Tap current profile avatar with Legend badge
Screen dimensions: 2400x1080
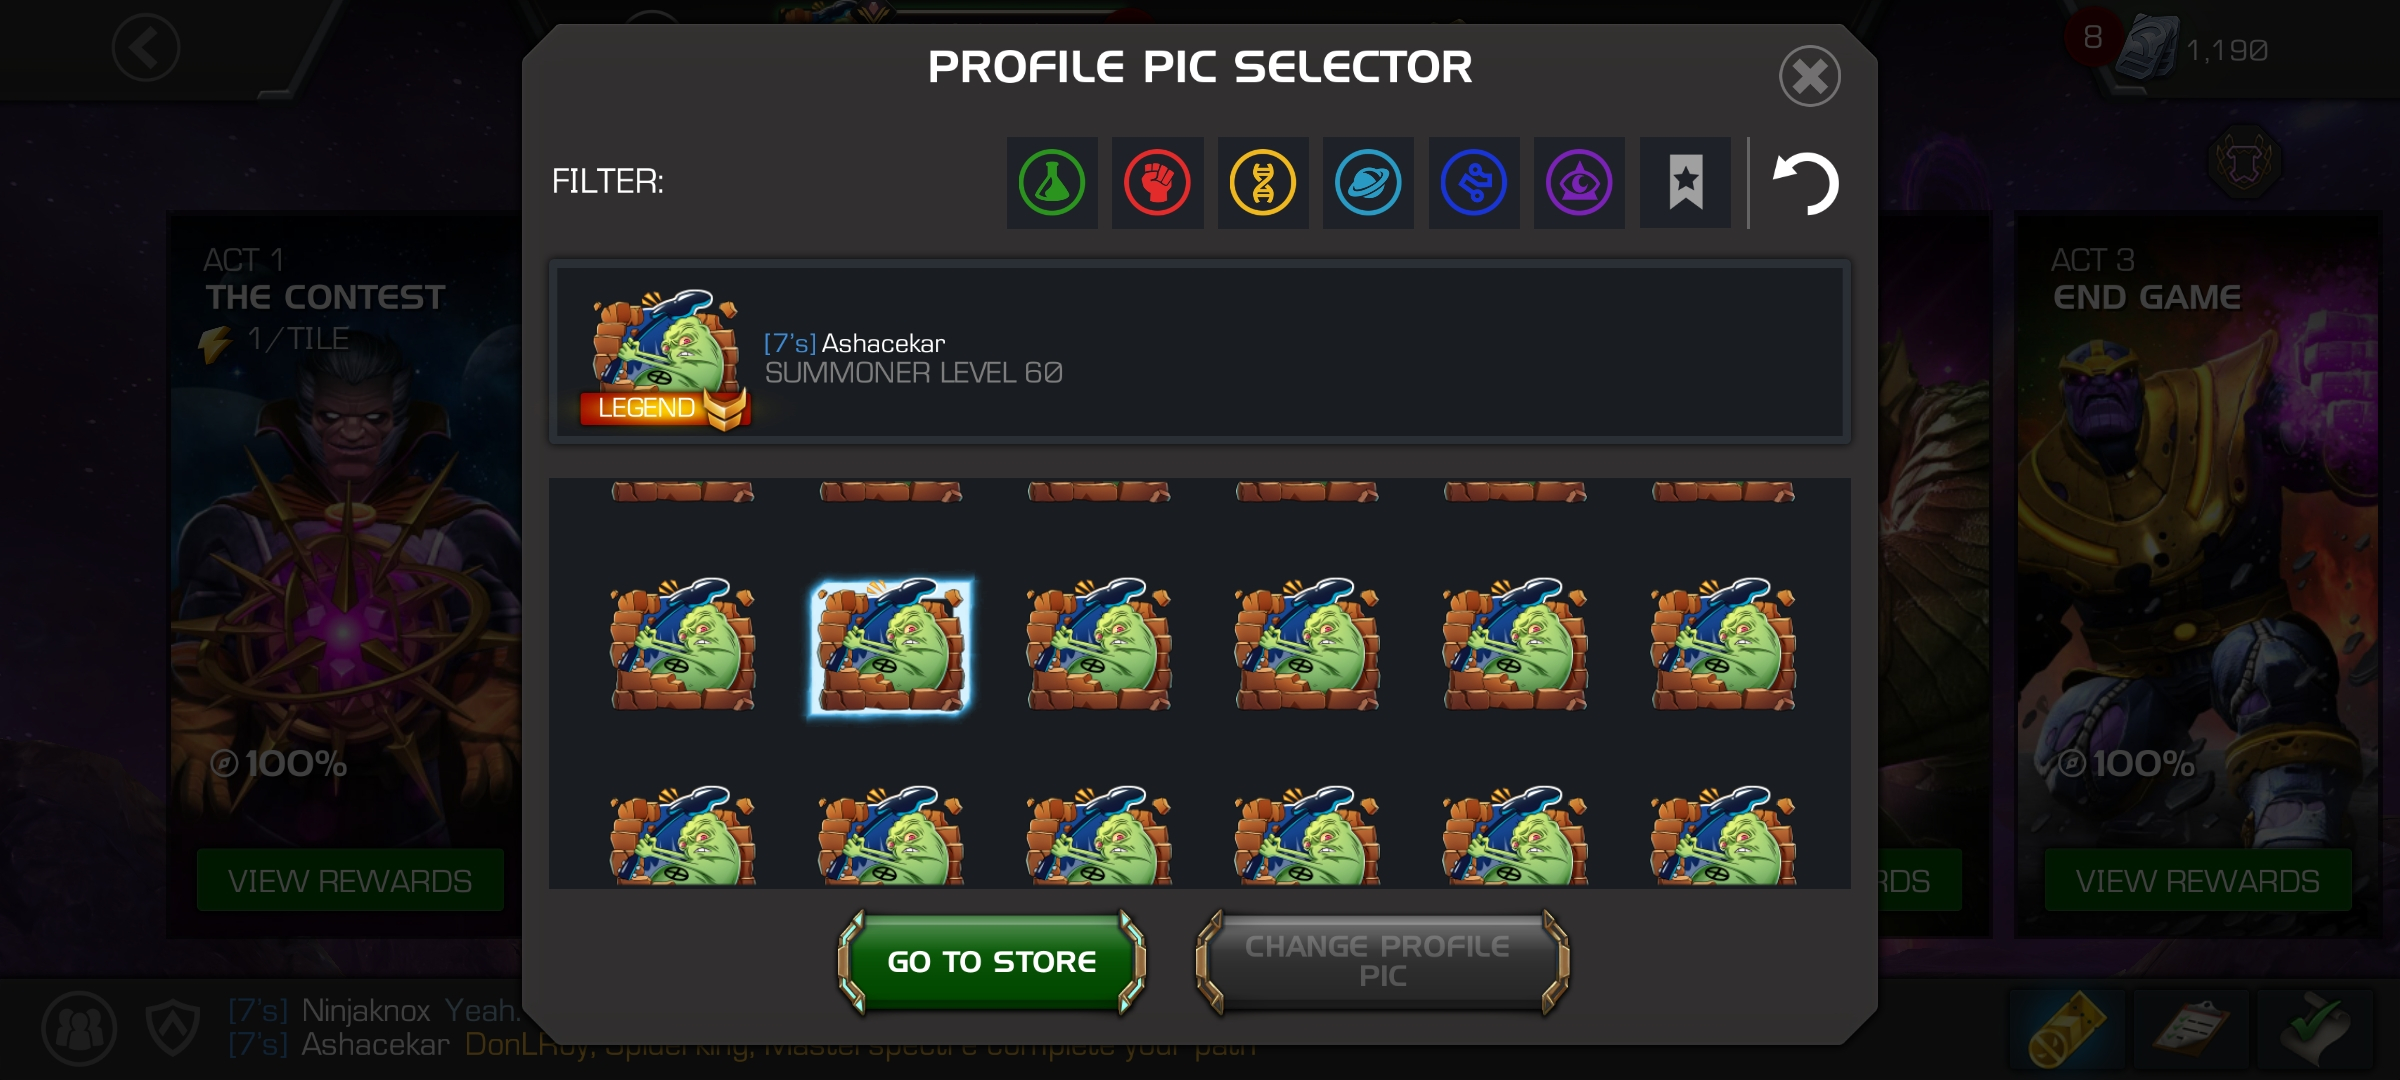(664, 360)
